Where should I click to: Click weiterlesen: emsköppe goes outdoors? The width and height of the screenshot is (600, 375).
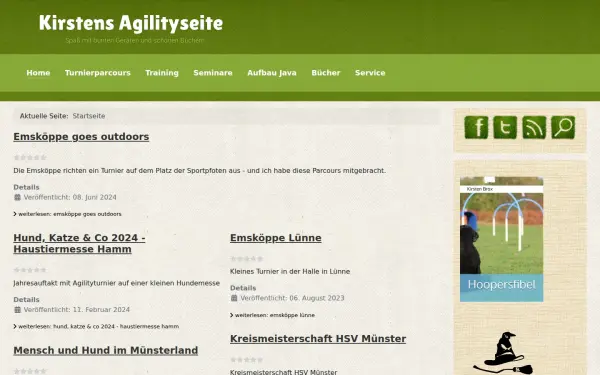pyautogui.click(x=68, y=214)
